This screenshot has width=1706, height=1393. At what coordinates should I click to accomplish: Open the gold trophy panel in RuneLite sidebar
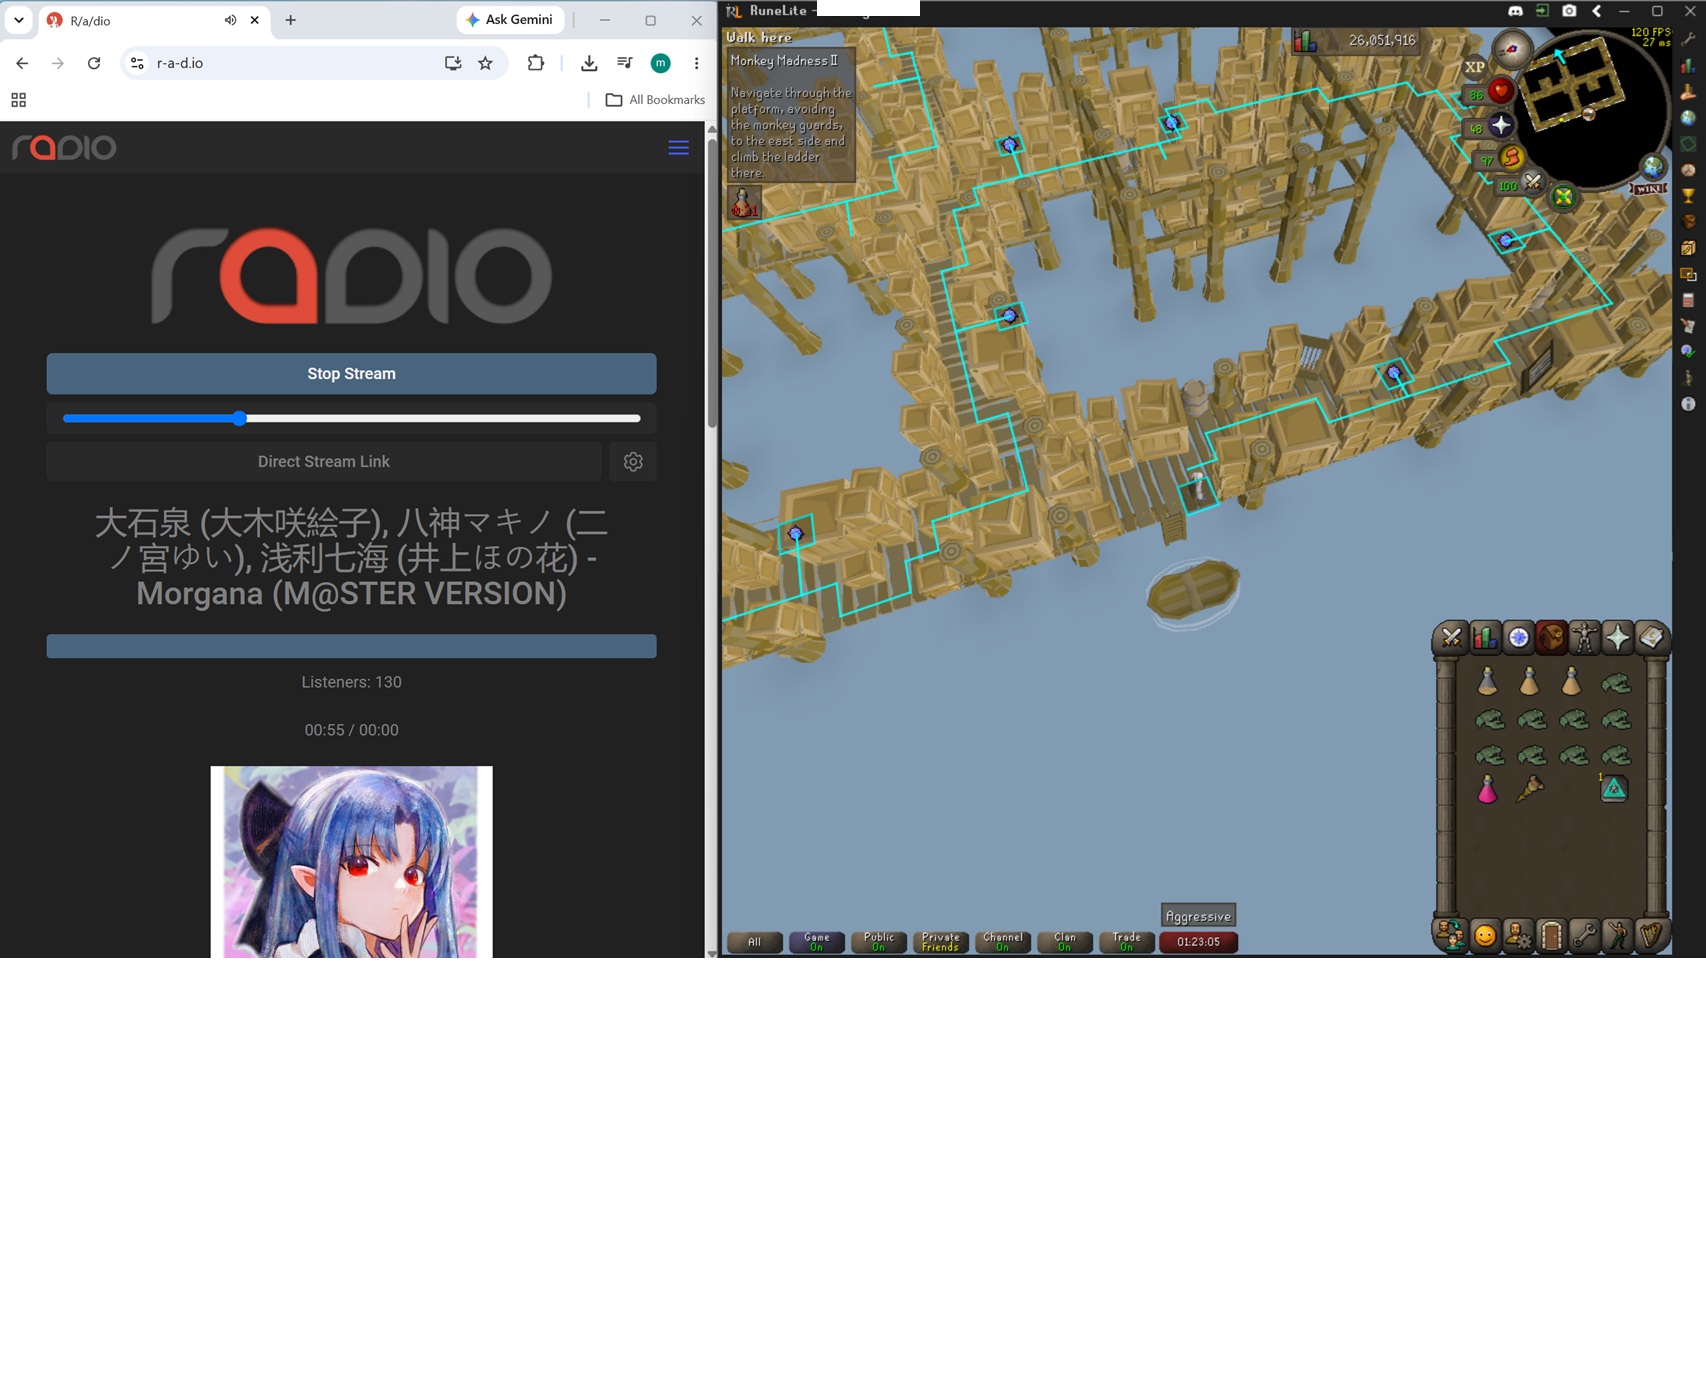coord(1688,196)
